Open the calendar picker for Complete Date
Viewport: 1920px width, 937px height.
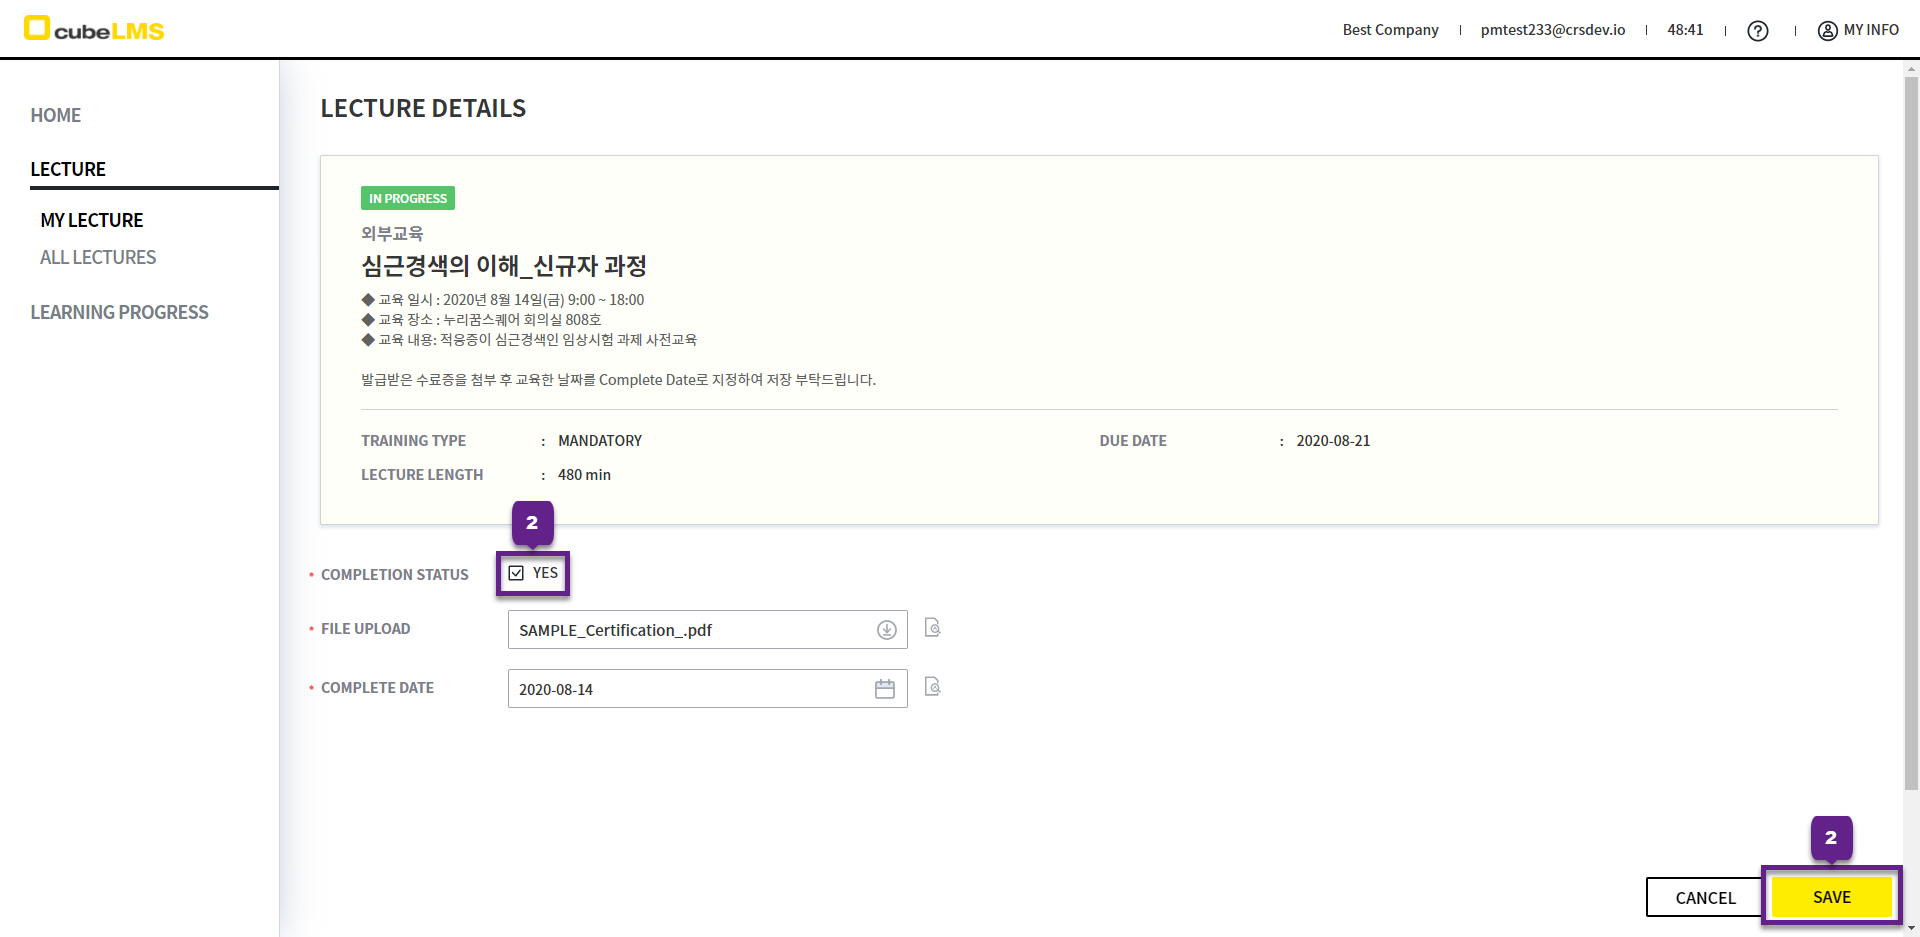(884, 689)
